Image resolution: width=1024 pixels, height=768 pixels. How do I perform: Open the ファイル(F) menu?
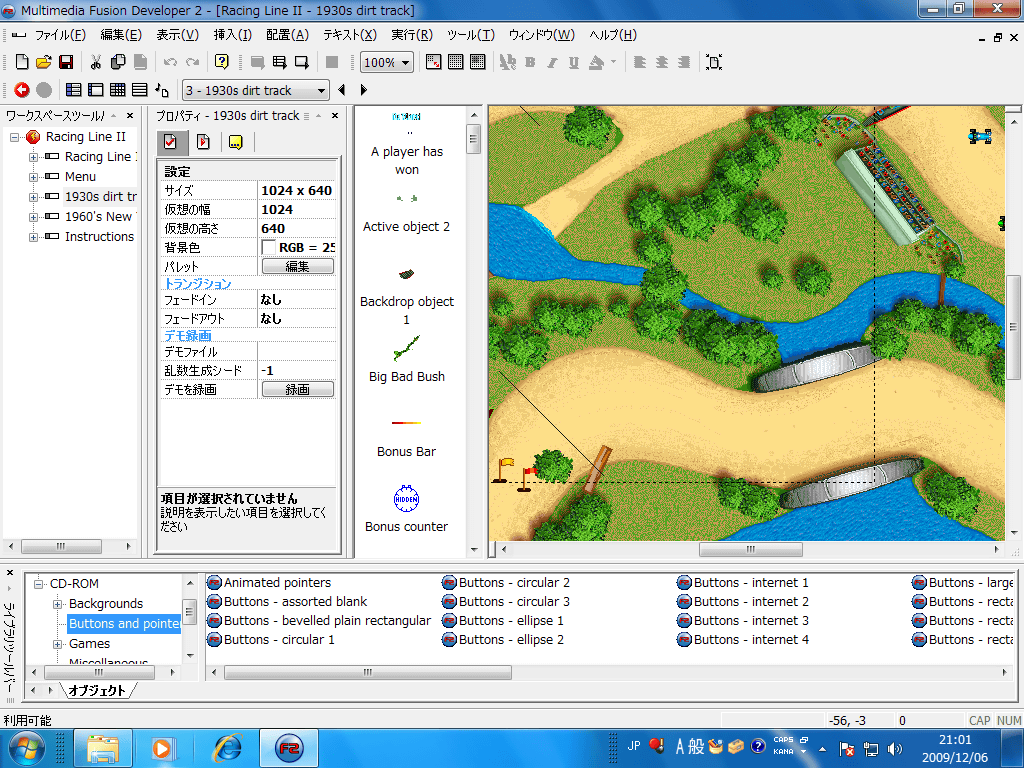tap(60, 35)
